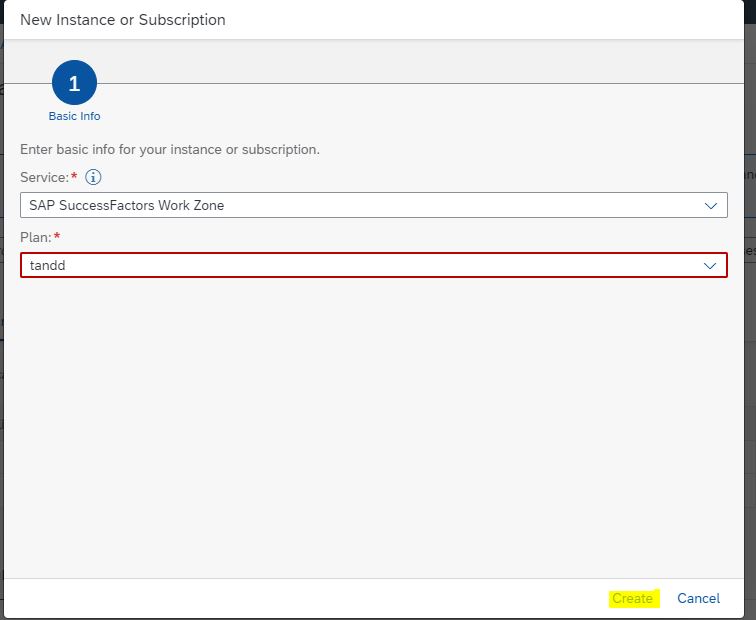The height and width of the screenshot is (620, 756).
Task: Click the Create button
Action: pyautogui.click(x=632, y=598)
